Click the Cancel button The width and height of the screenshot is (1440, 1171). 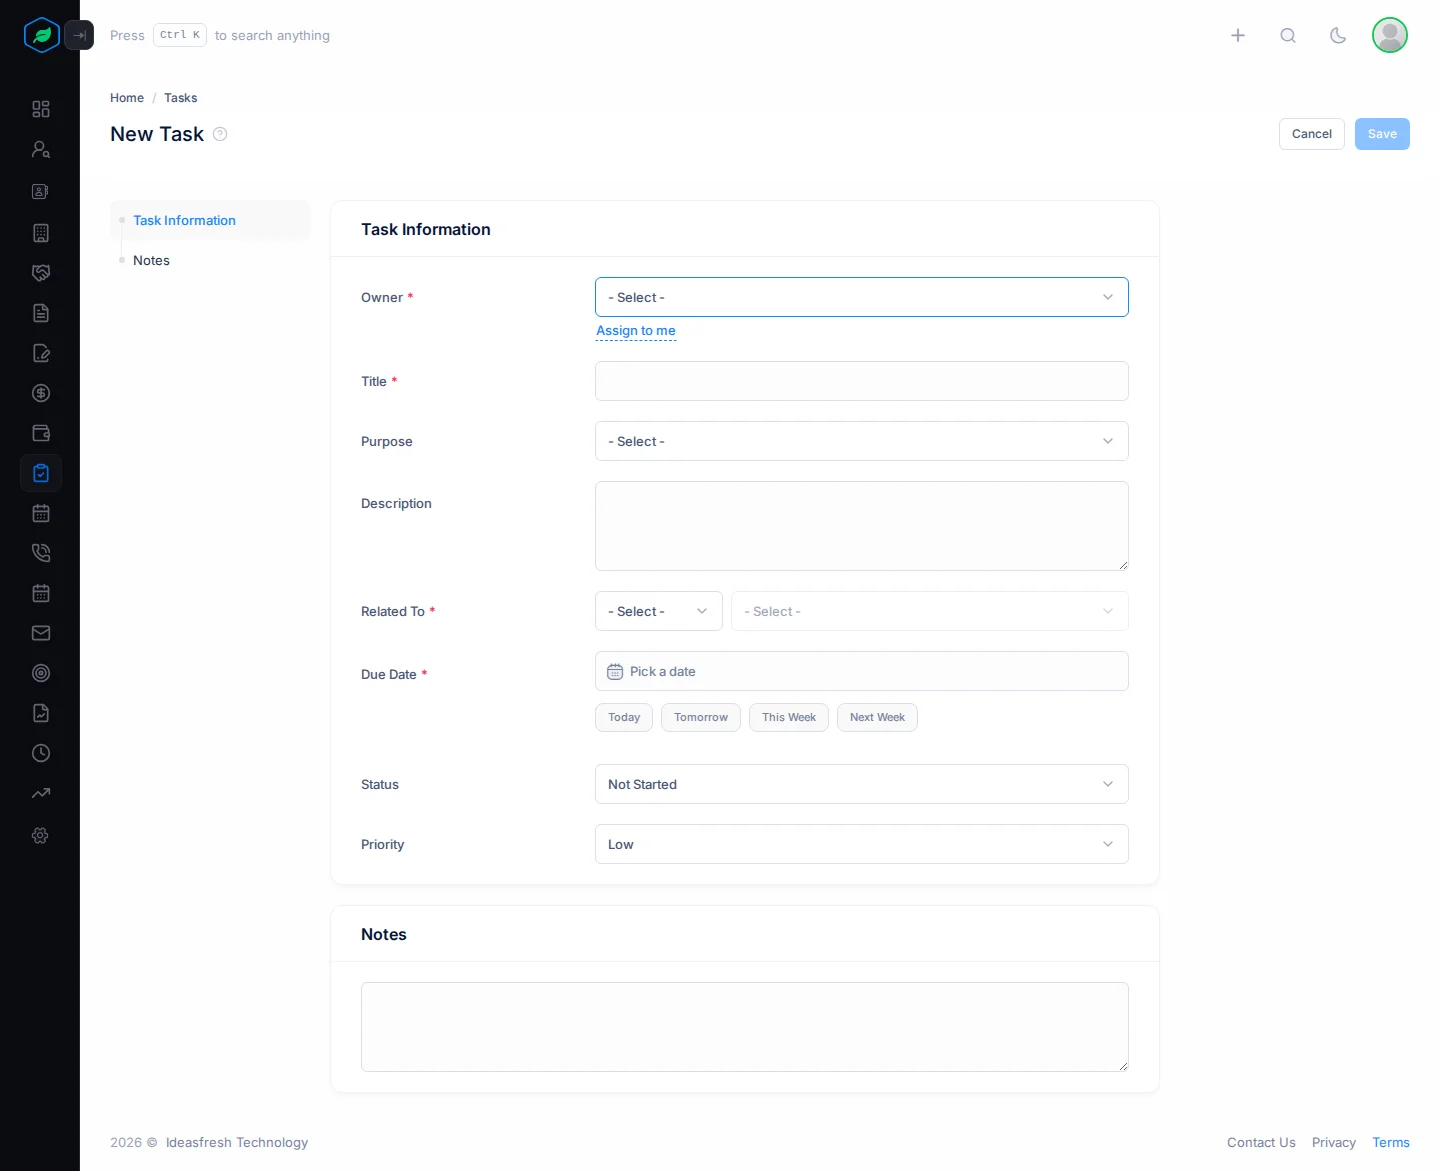(x=1312, y=134)
